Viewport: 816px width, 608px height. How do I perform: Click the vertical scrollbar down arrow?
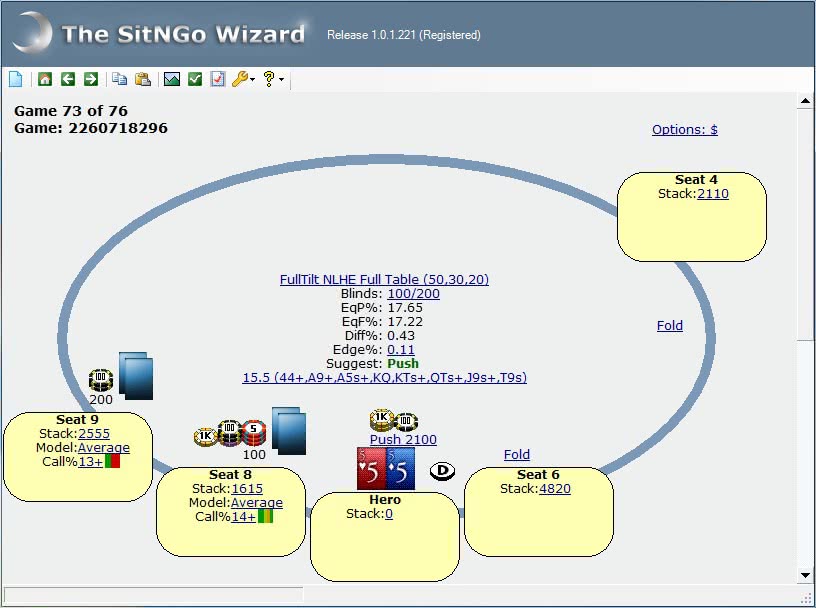805,575
